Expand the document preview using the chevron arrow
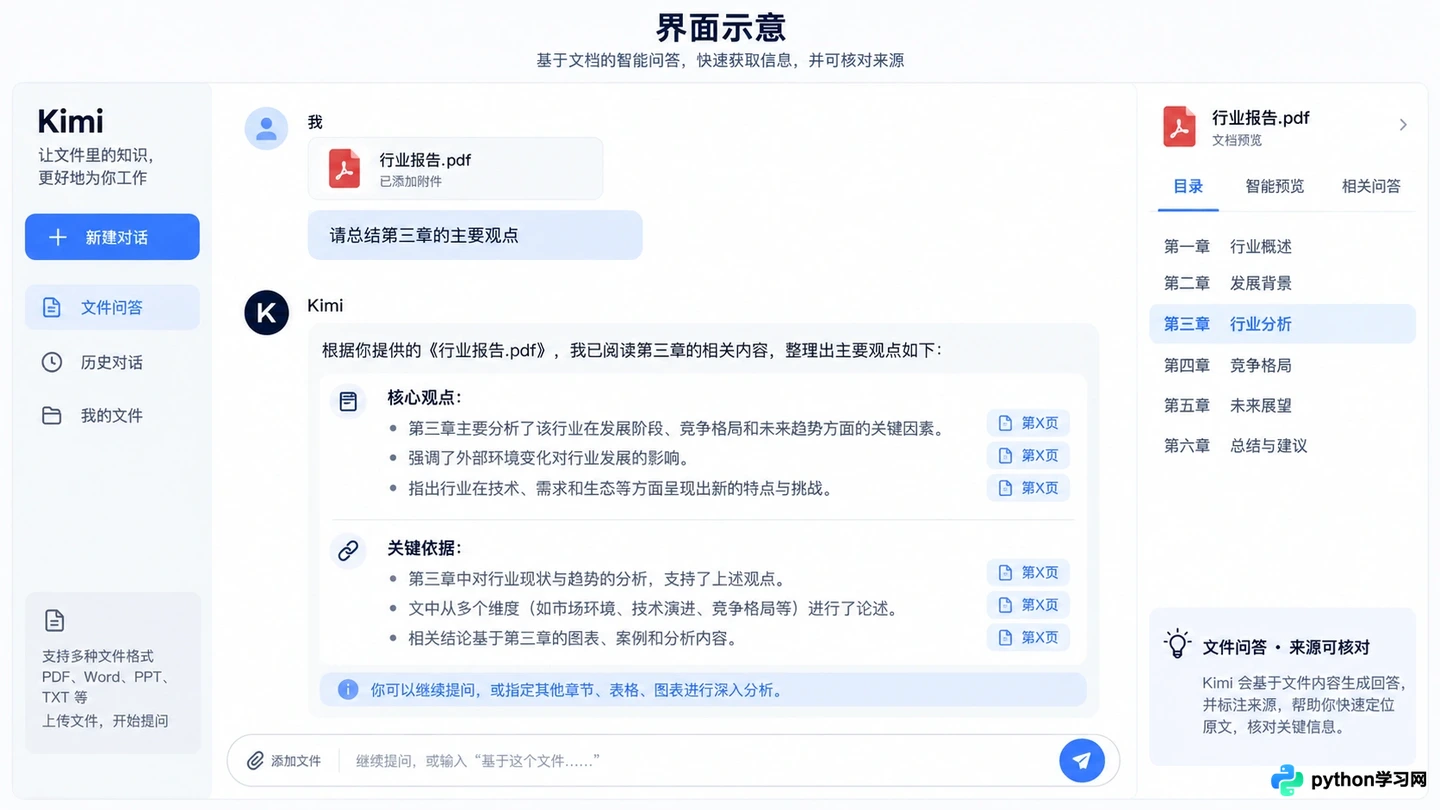 (x=1403, y=125)
